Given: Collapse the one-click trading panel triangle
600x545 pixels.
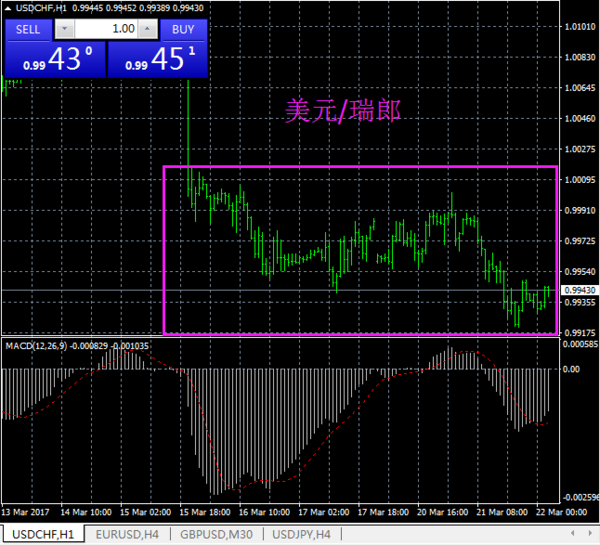Looking at the screenshot, I should point(8,8).
